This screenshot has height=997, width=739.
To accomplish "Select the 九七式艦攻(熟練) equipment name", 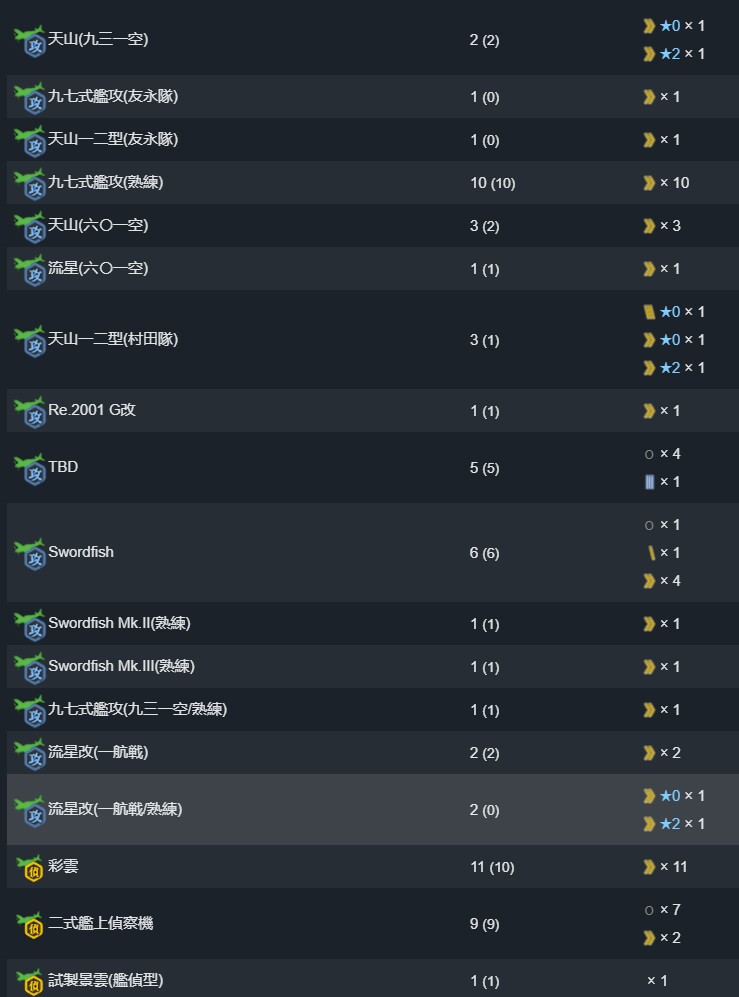I will coord(106,182).
